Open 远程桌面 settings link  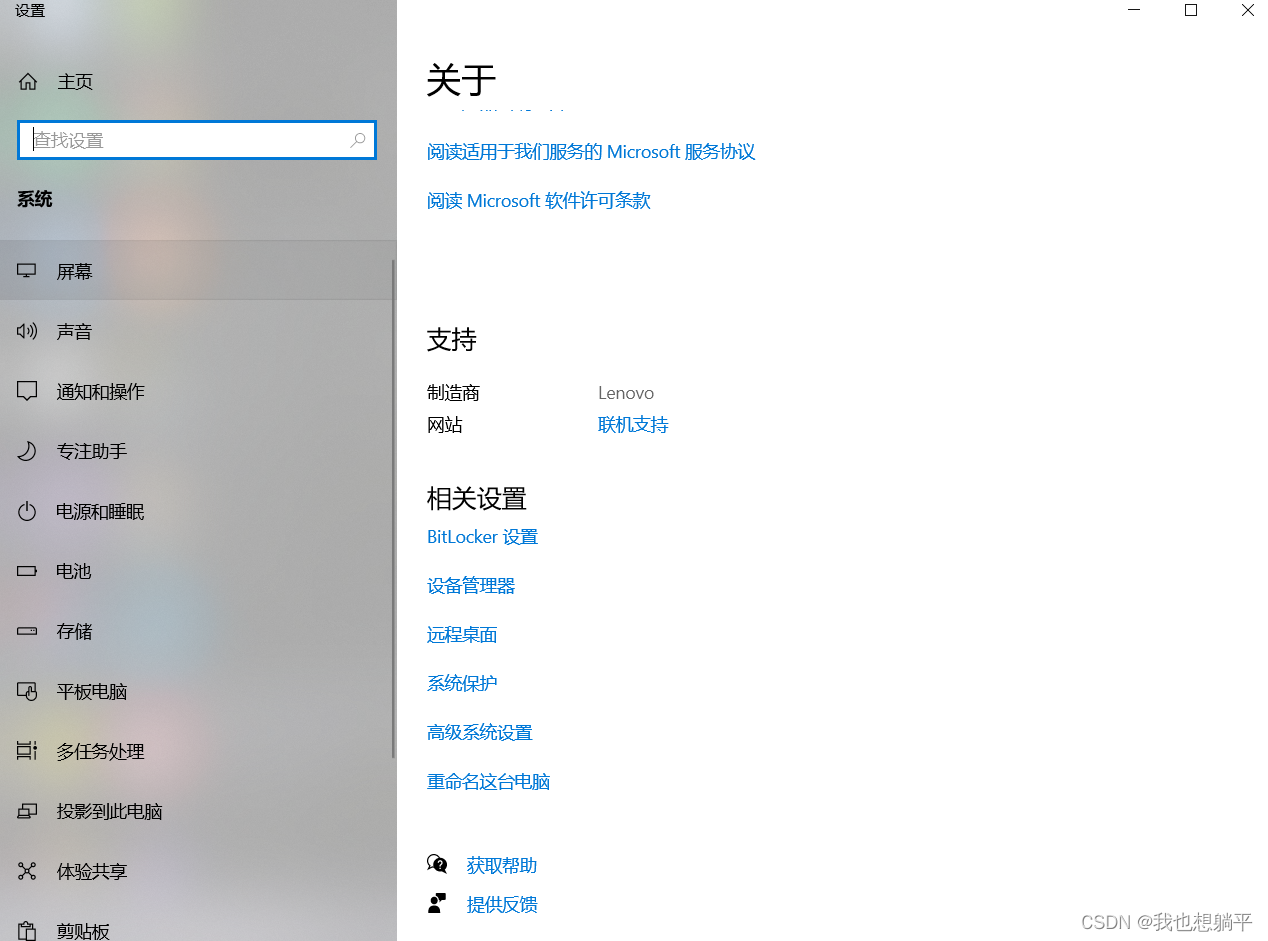462,635
